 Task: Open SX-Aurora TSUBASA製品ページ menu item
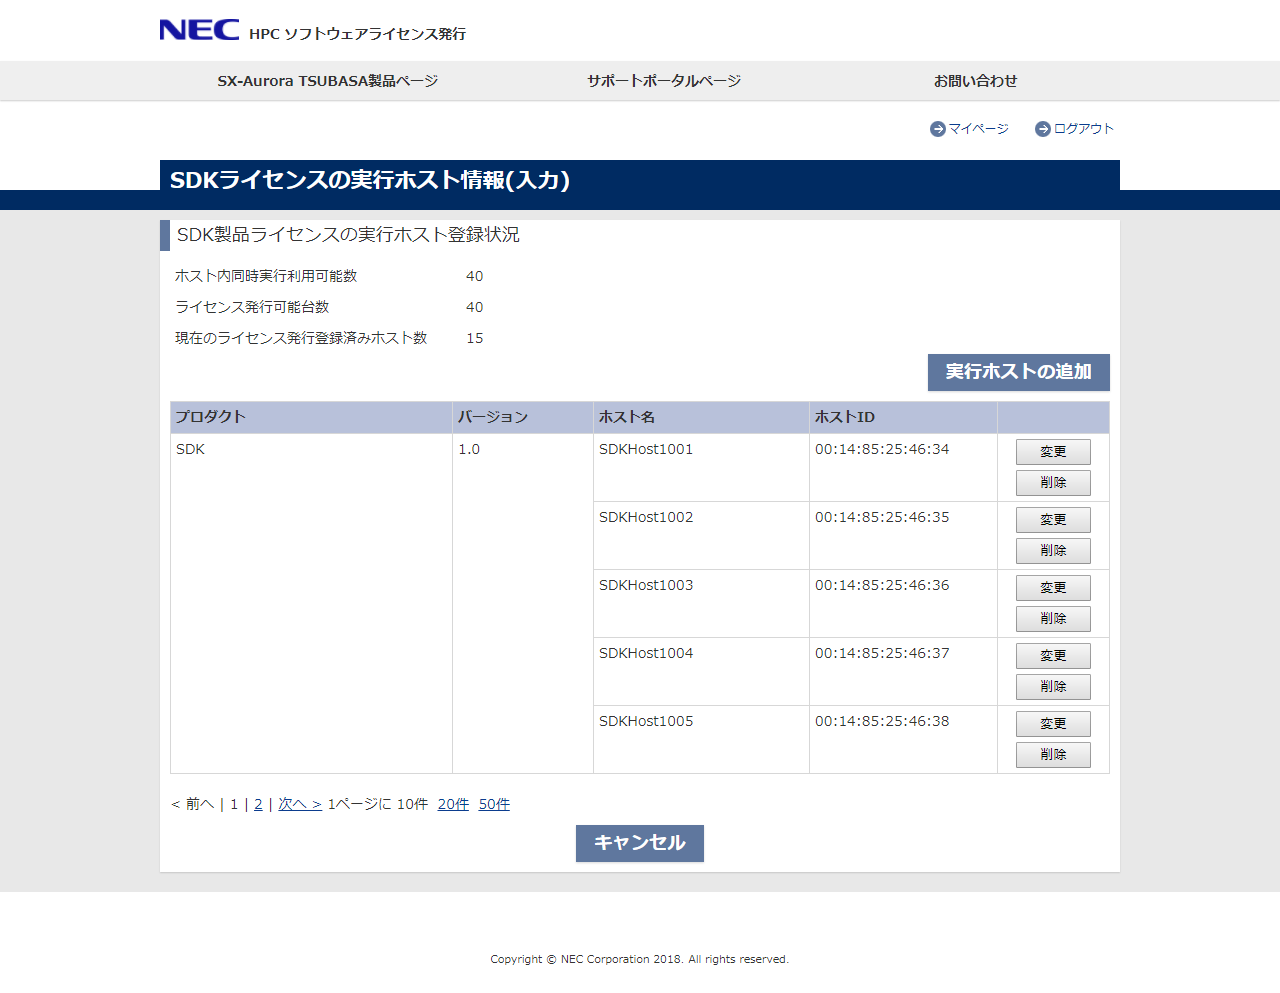[328, 81]
